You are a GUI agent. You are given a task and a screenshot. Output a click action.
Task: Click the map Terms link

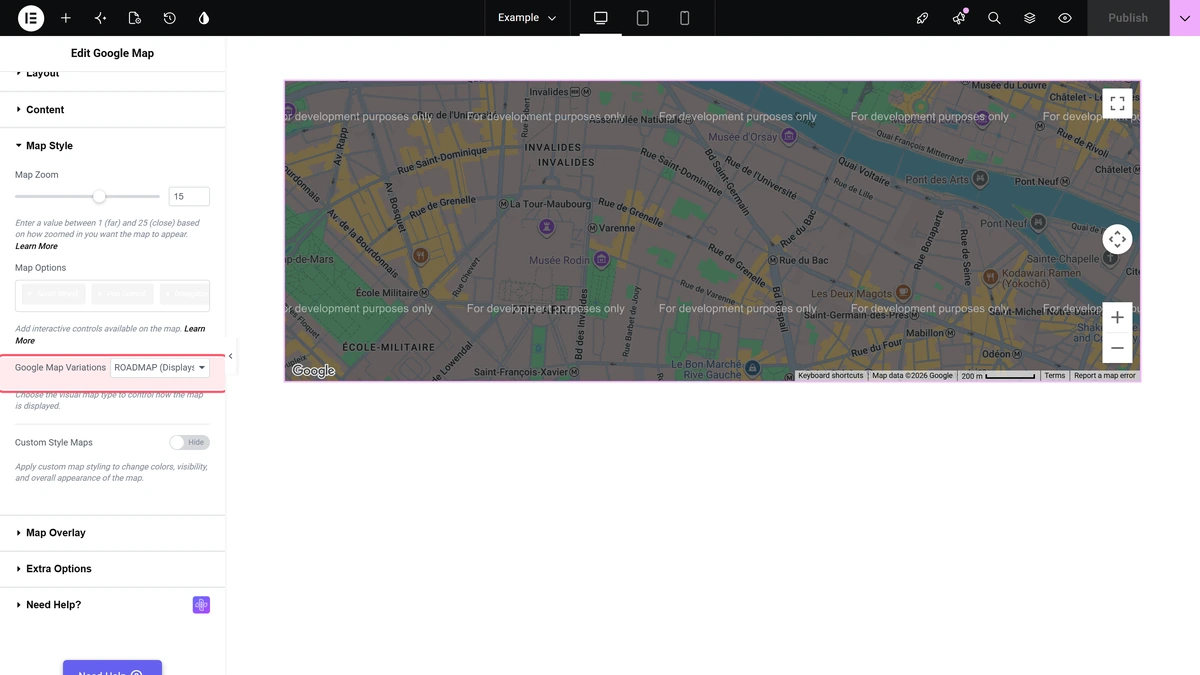(x=1055, y=376)
